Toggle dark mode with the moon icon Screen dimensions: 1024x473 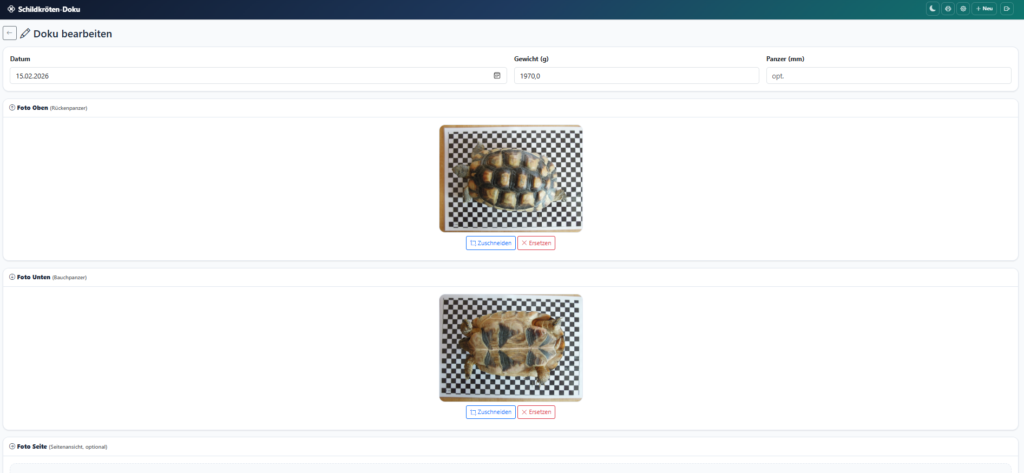(932, 8)
